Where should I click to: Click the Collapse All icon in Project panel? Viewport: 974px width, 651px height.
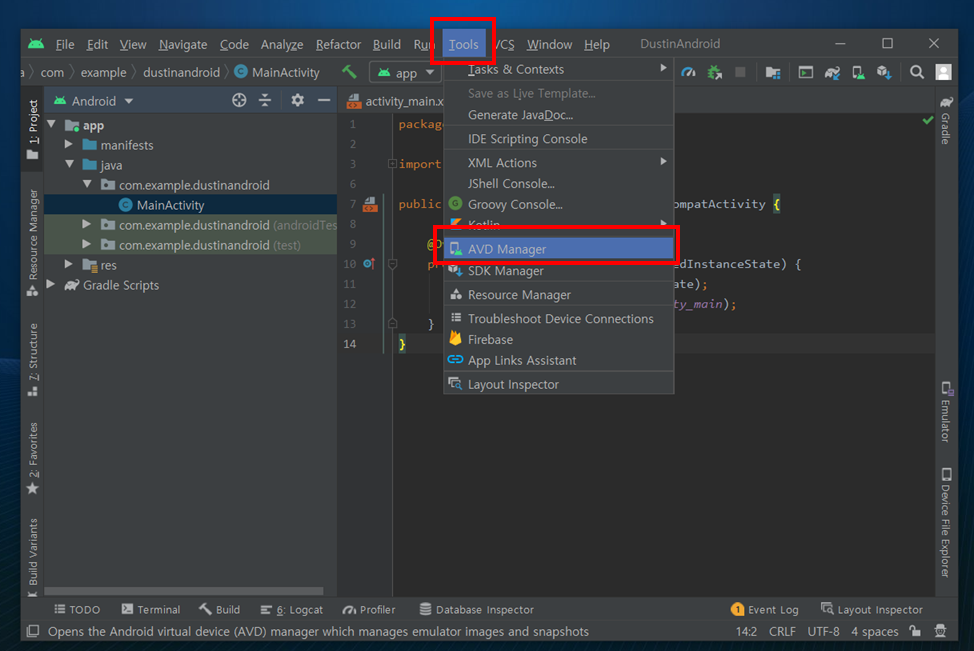265,100
